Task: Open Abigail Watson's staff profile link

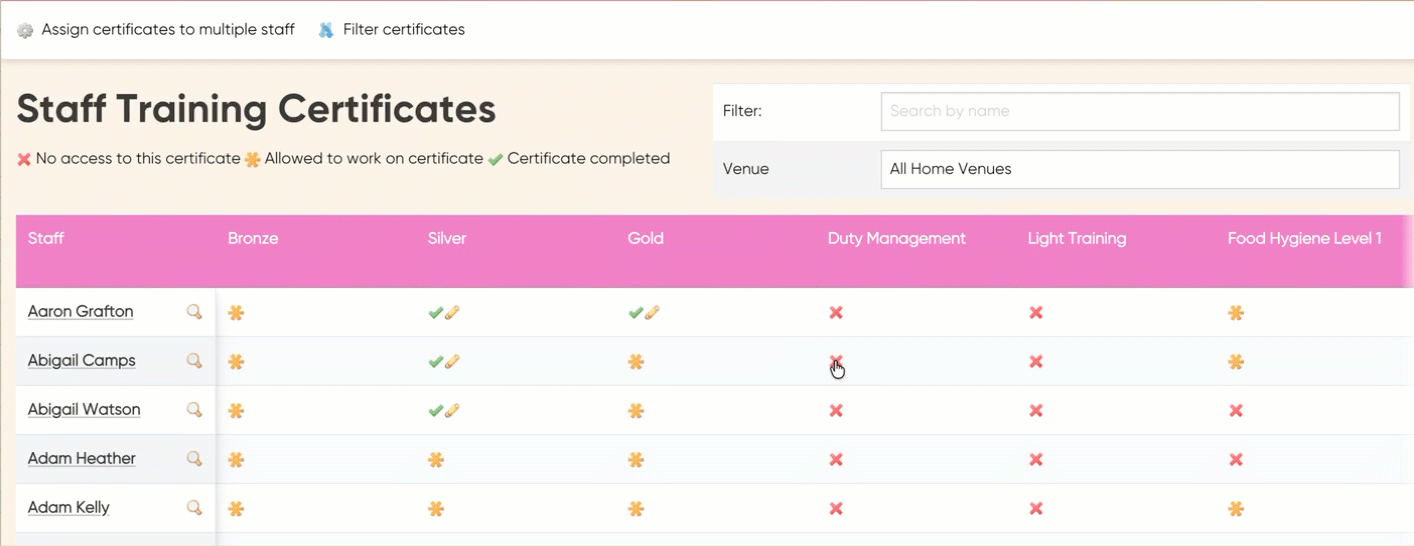Action: coord(84,410)
